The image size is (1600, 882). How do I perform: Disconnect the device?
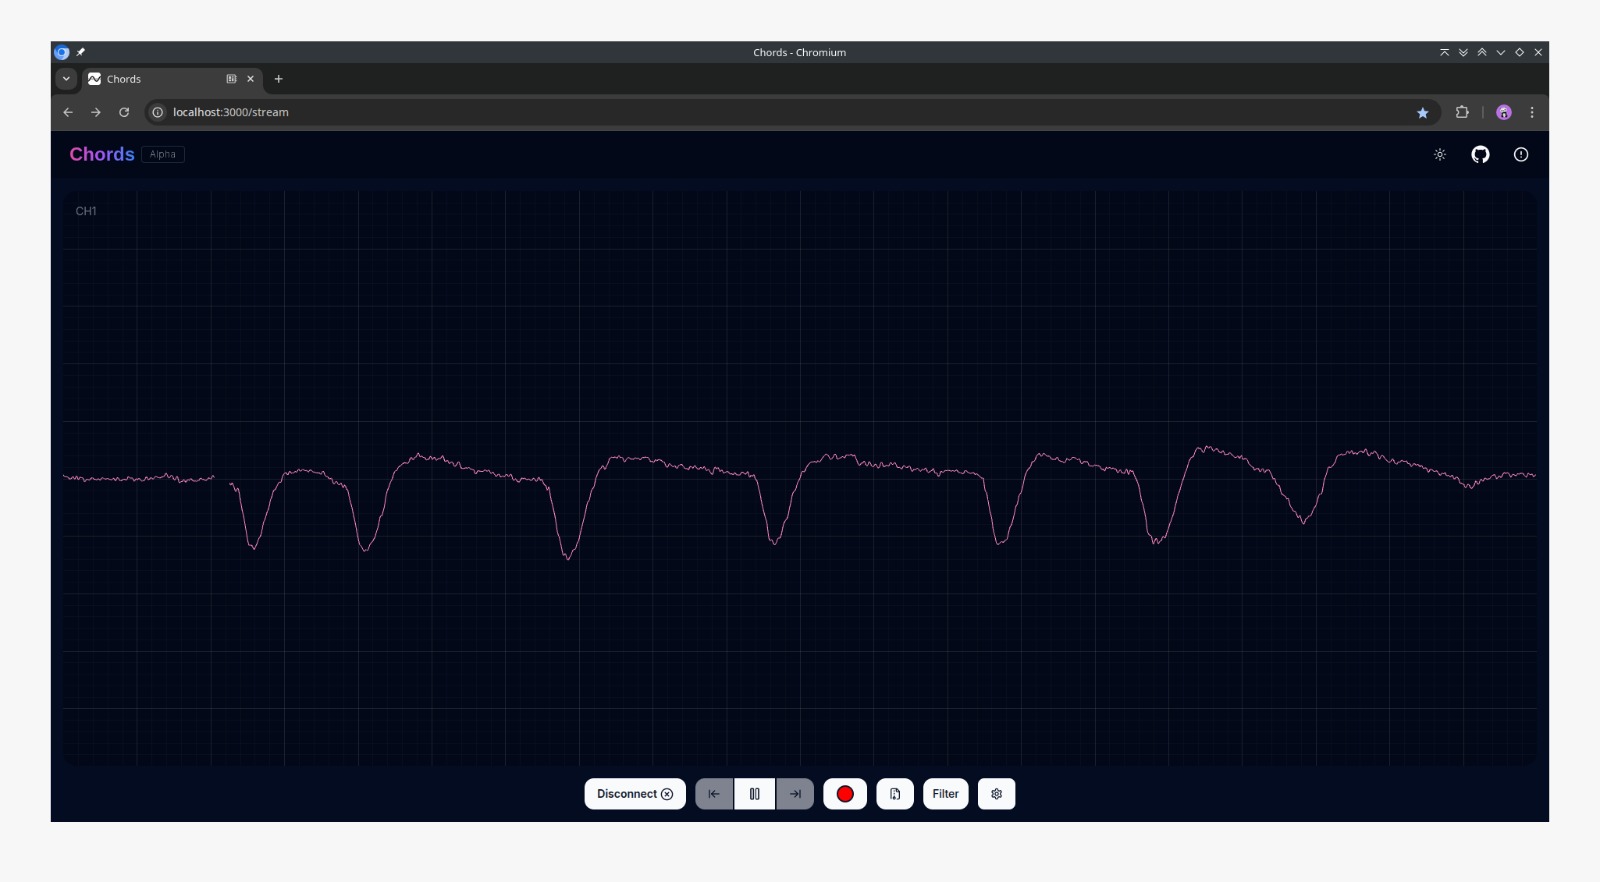pos(635,794)
